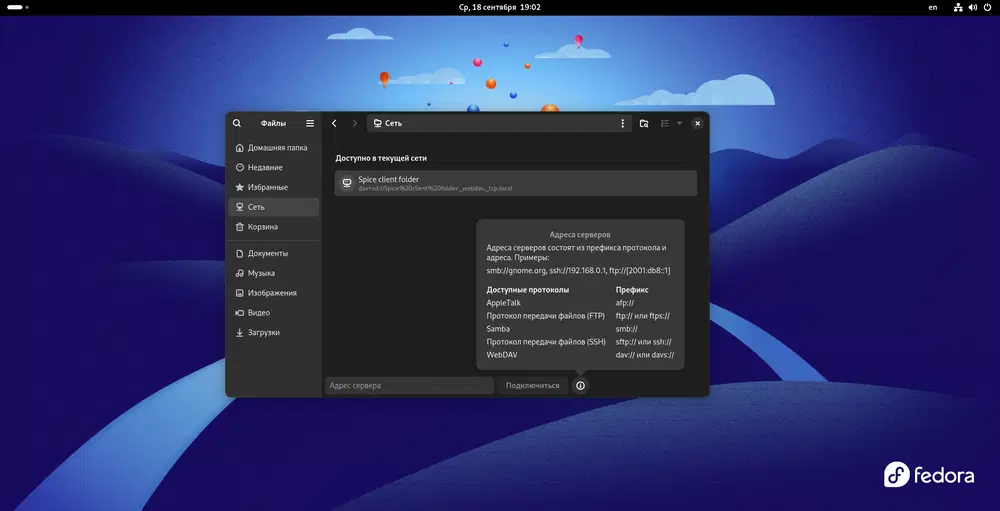The image size is (1000, 511).
Task: Click the AppleTalk protocol row text
Action: pyautogui.click(x=503, y=302)
